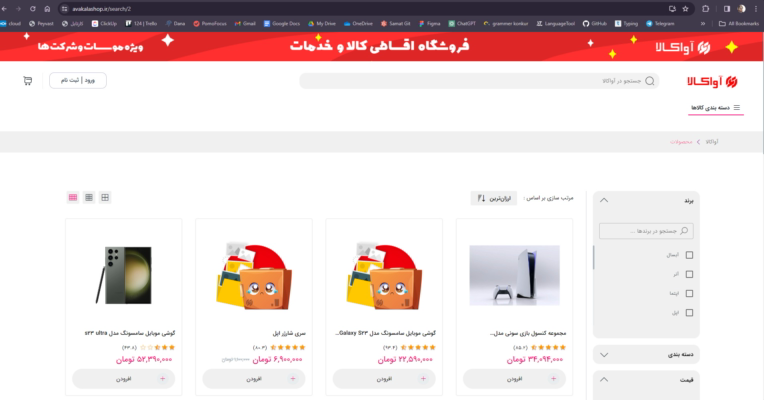Reload the page with the browser refresh icon
764x400 pixels.
[x=33, y=9]
